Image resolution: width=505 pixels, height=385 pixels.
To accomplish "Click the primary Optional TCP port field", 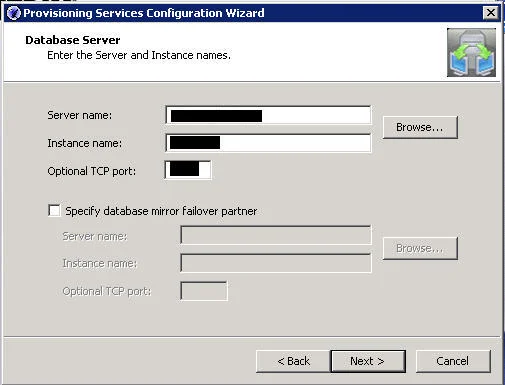I will pyautogui.click(x=188, y=170).
